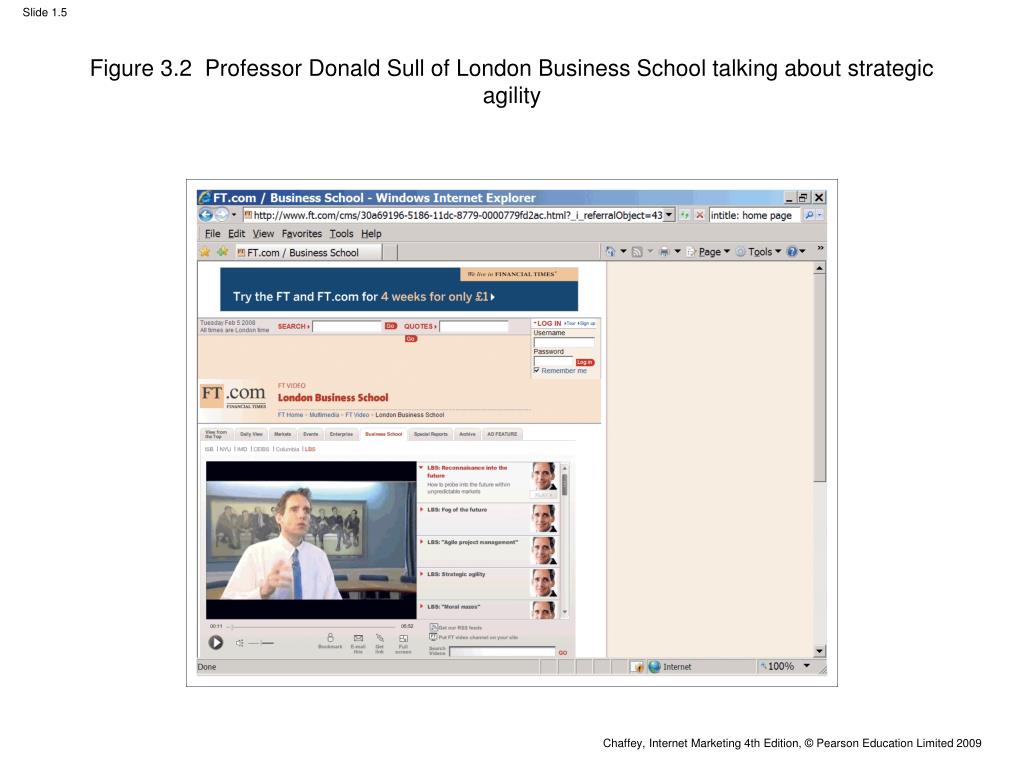Click the Play button on video player
1024x768 pixels.
(216, 643)
